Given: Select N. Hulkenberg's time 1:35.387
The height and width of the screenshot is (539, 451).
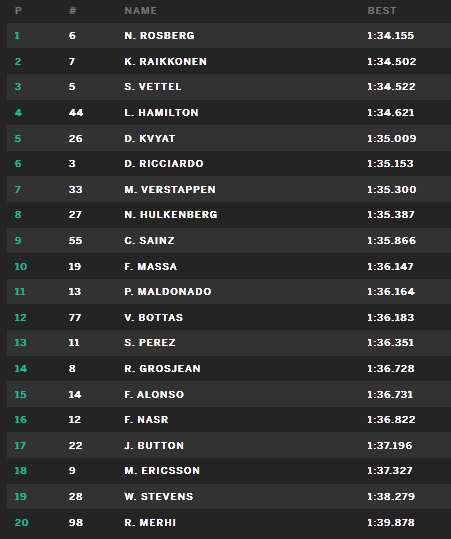Looking at the screenshot, I should coord(390,214).
